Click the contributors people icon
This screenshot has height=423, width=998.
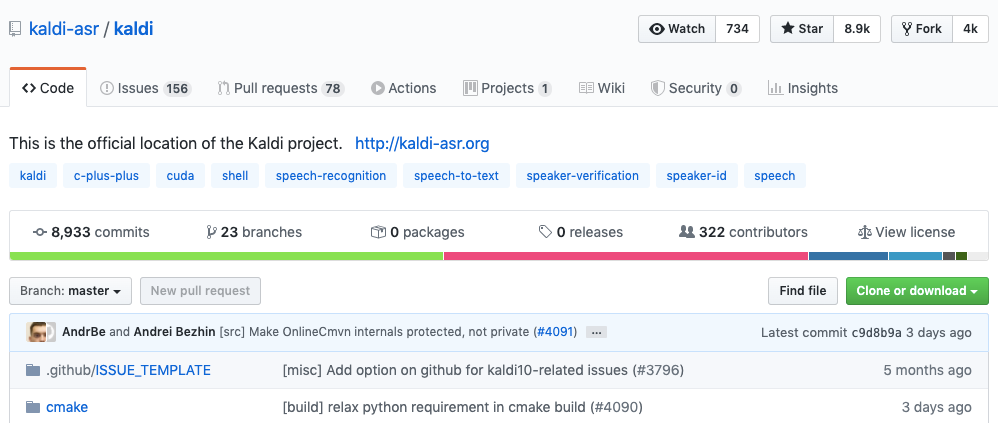point(686,232)
